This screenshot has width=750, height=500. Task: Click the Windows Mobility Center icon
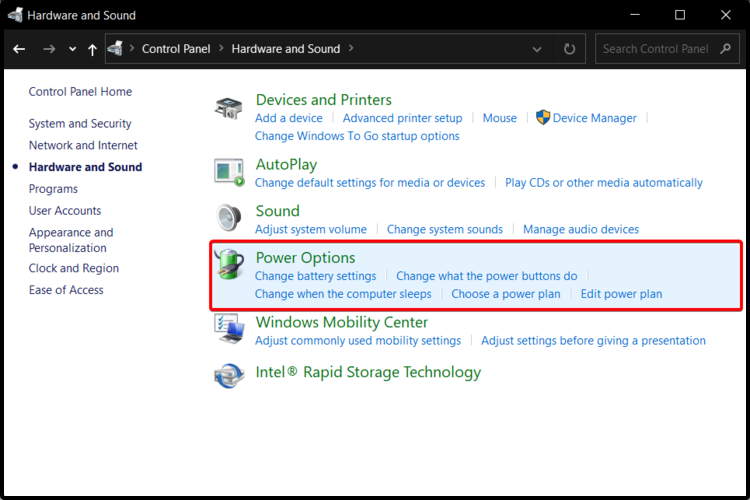coord(229,329)
